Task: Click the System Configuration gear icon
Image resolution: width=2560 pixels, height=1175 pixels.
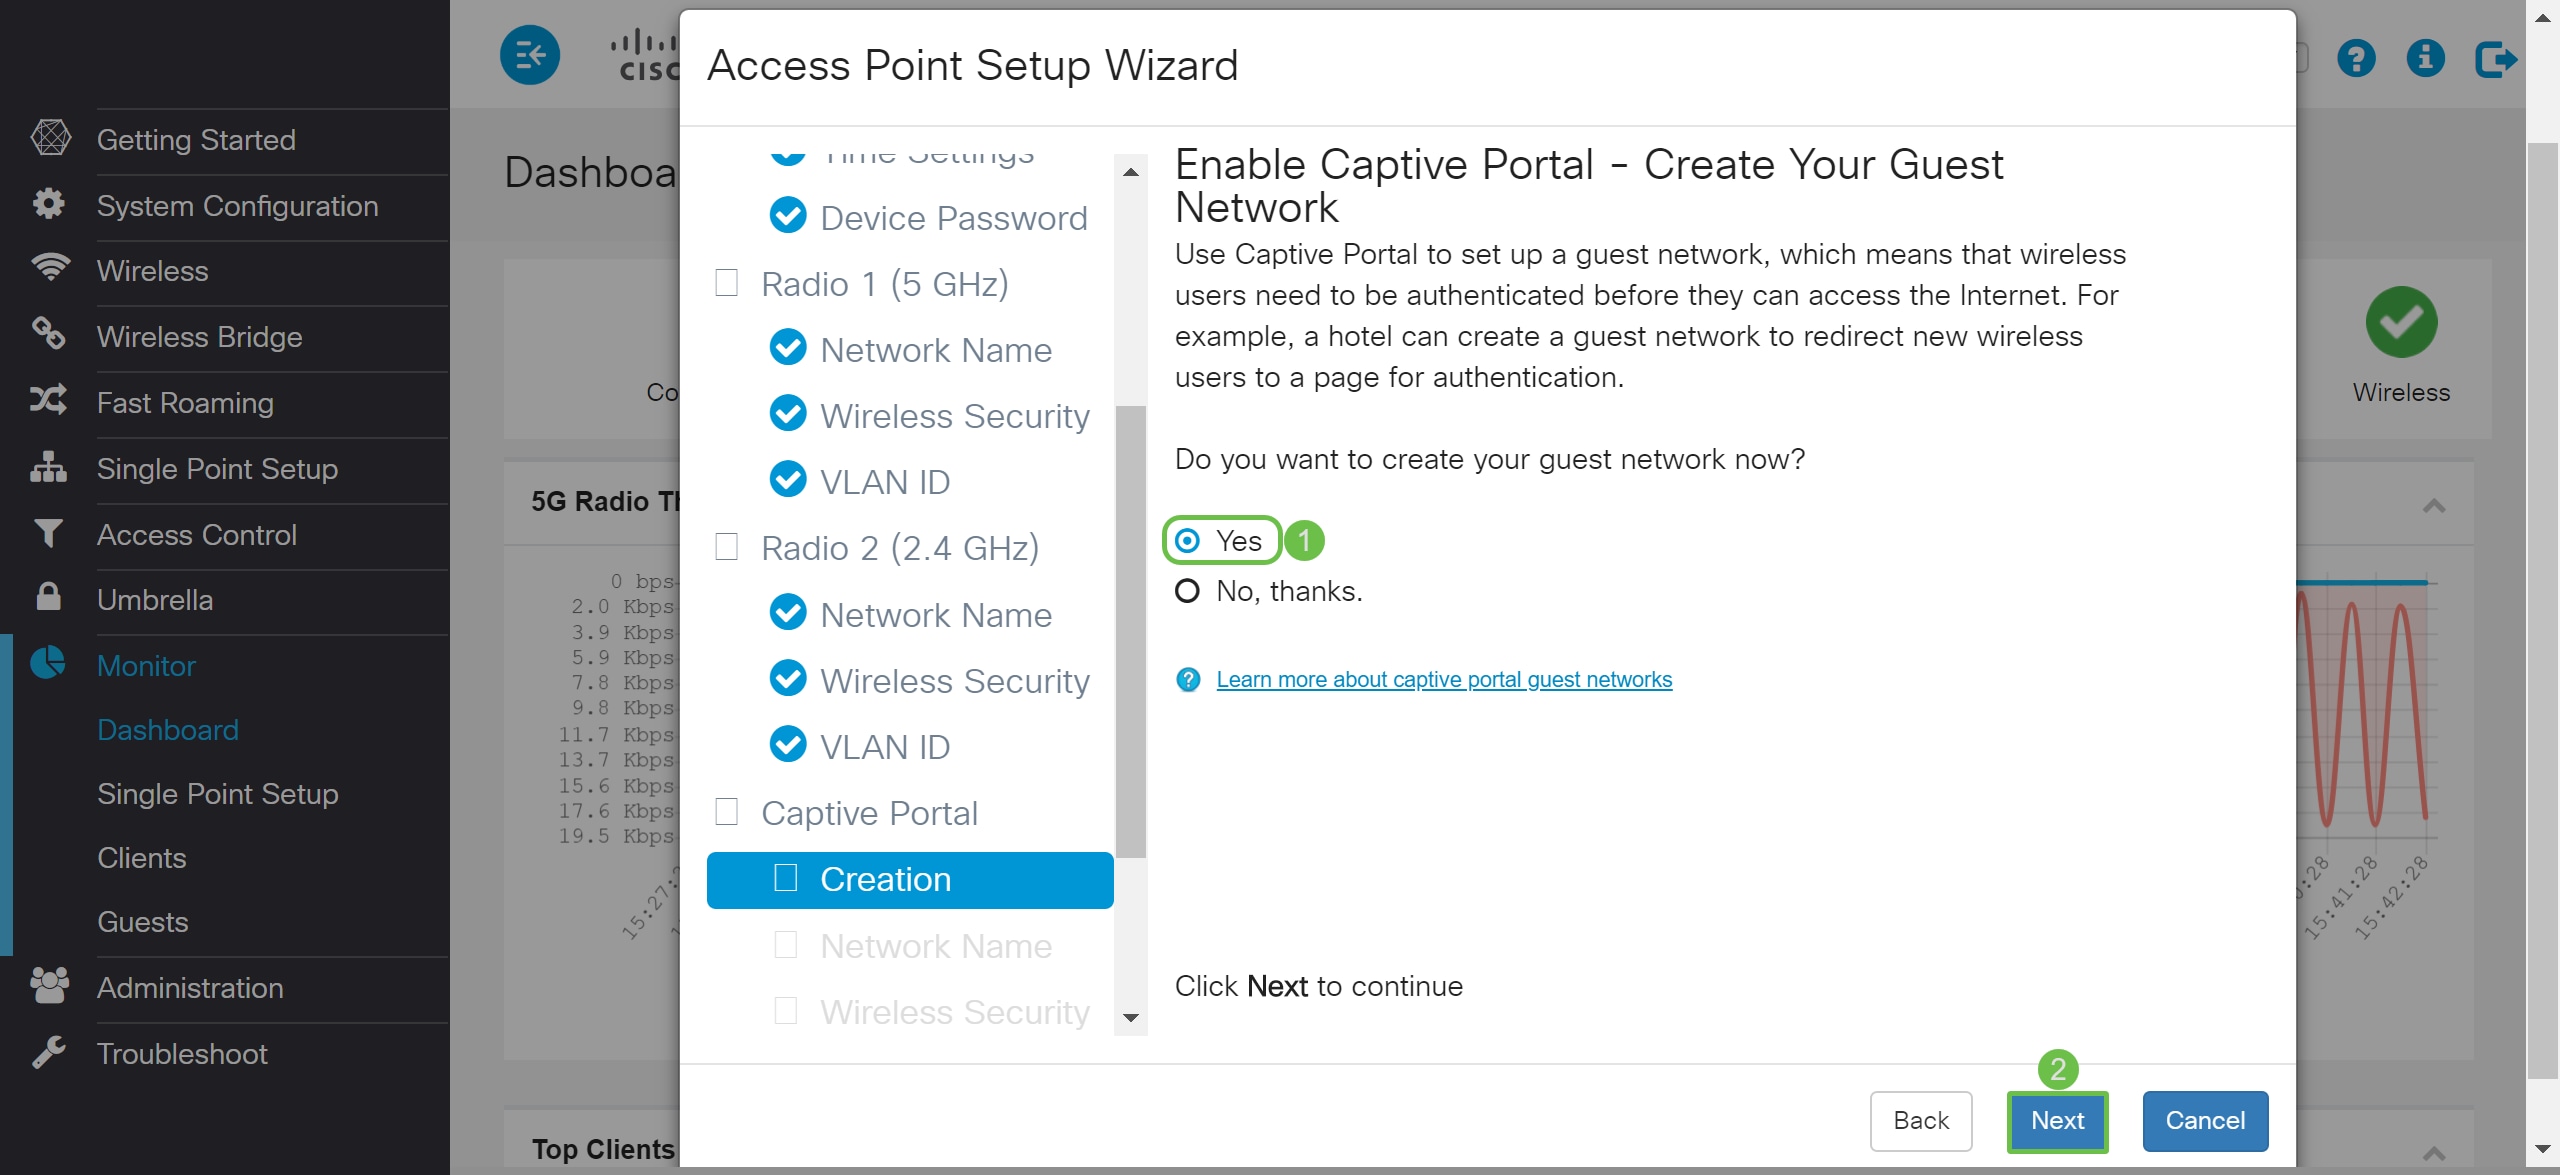Action: point(48,204)
